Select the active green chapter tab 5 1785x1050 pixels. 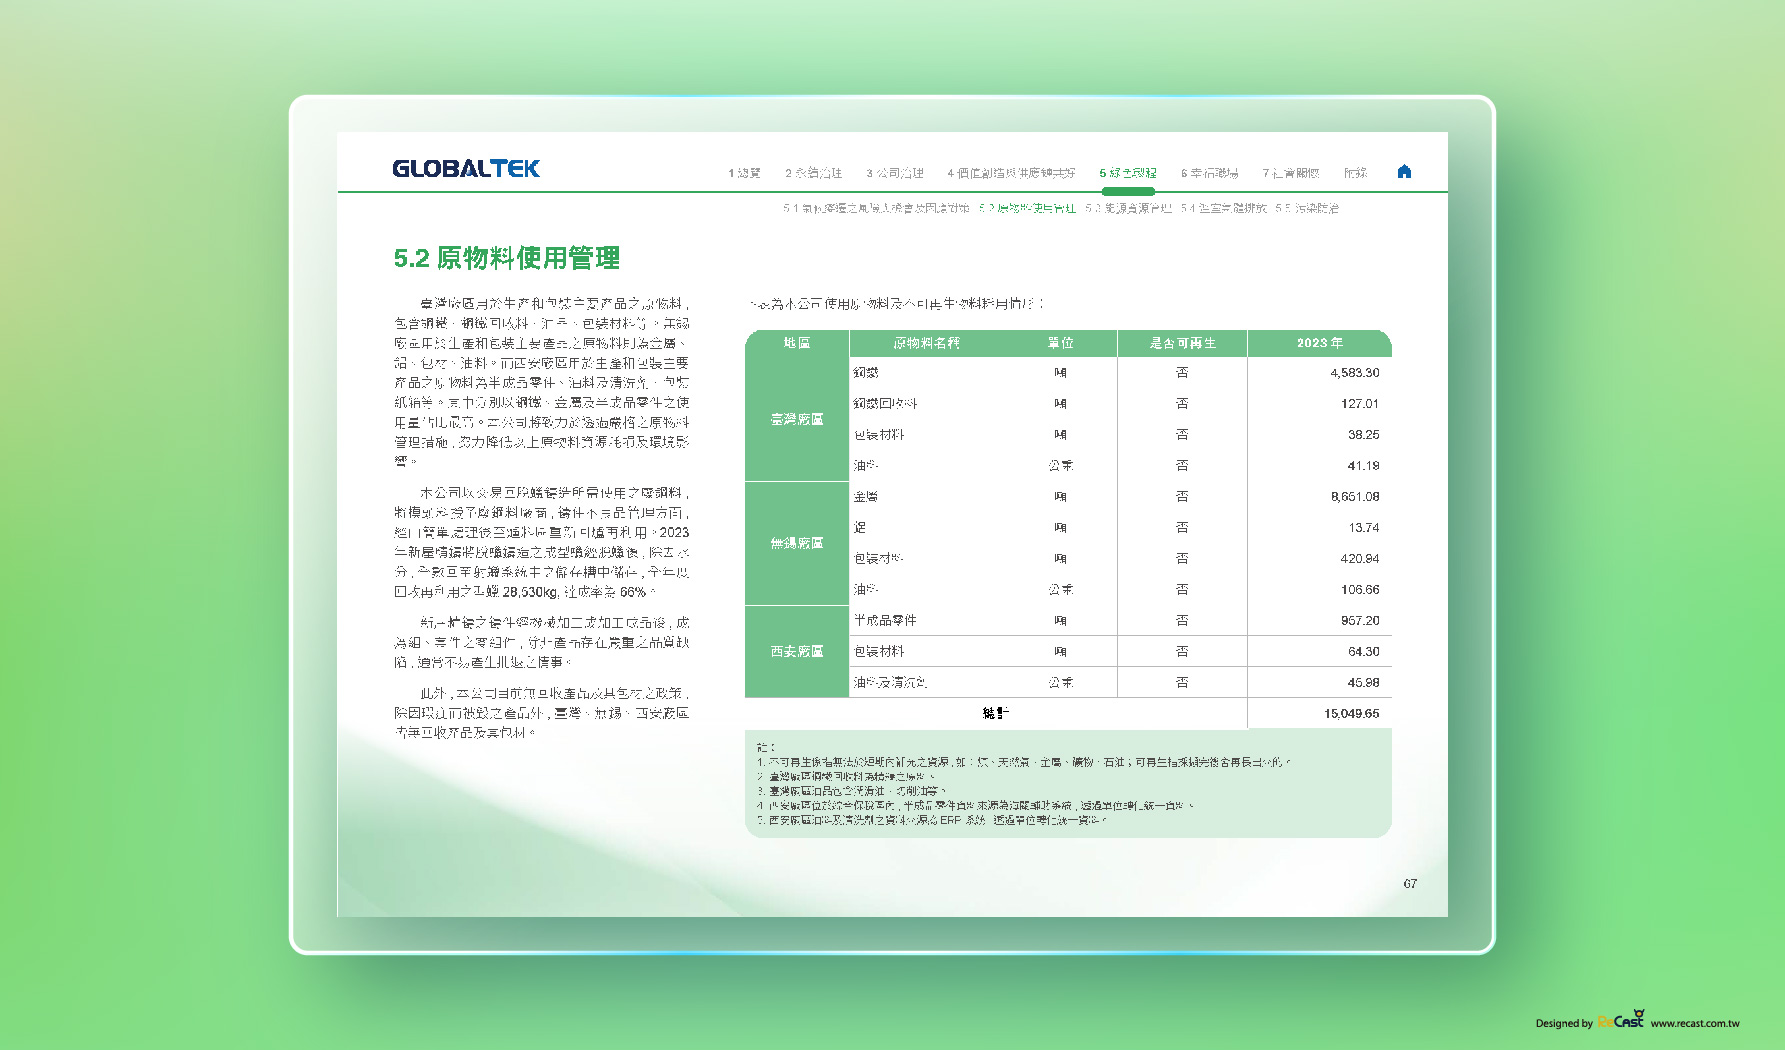point(1128,173)
